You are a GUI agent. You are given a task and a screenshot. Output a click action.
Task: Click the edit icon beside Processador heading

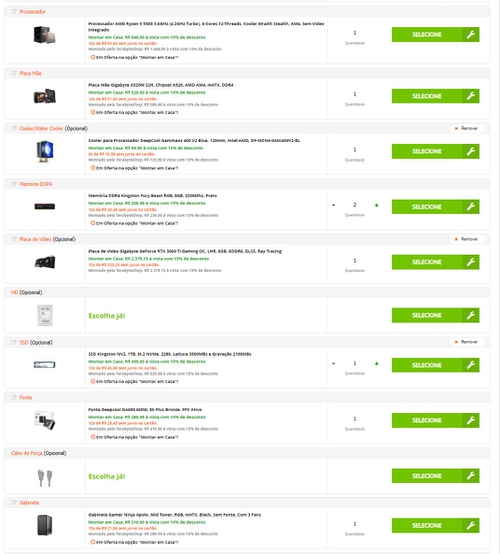14,12
